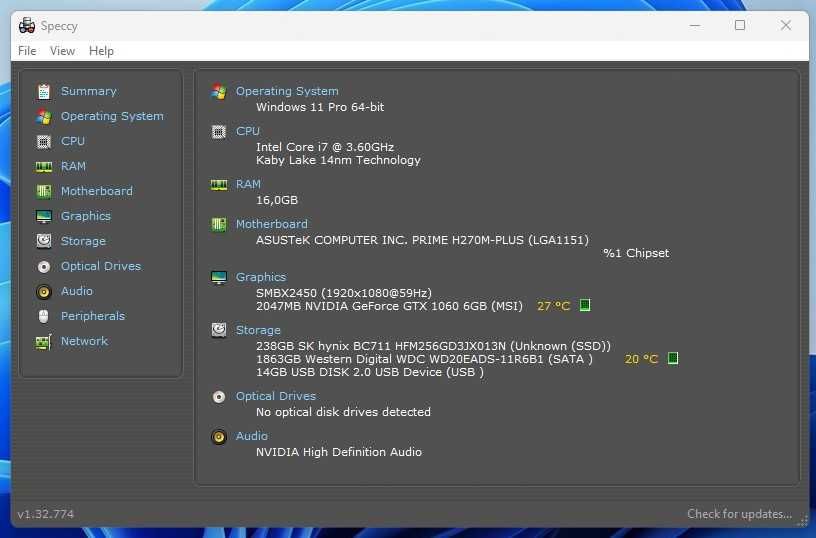Click the green GPU temperature indicator beside 27 °C
The image size is (816, 538).
pyautogui.click(x=585, y=305)
